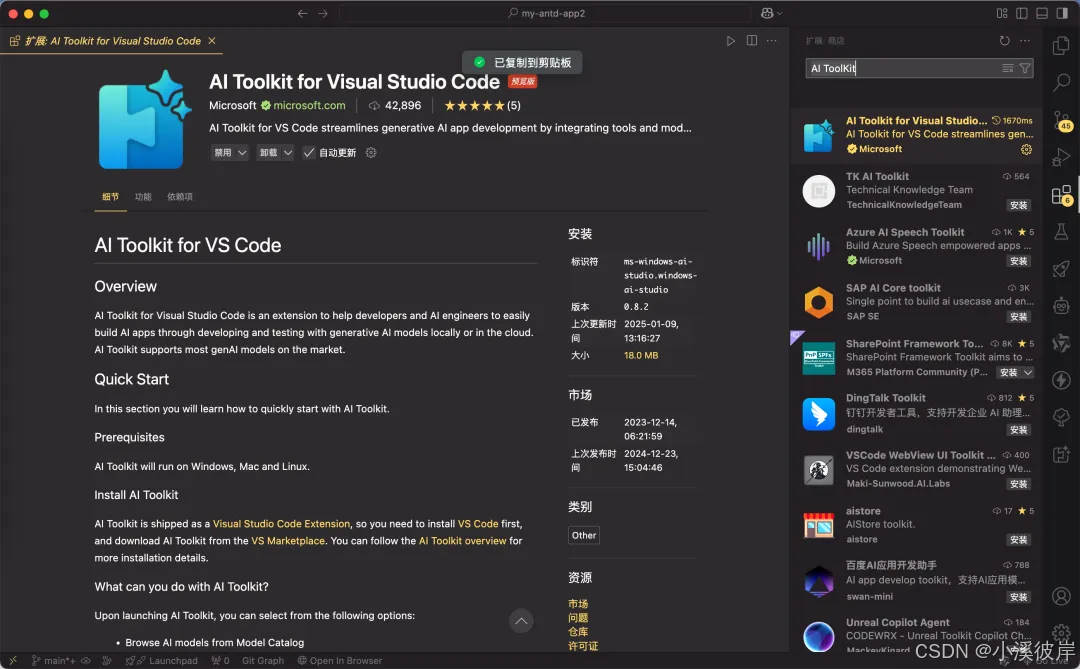Click the extension manage gear icon
The image size is (1080, 669).
(x=371, y=152)
